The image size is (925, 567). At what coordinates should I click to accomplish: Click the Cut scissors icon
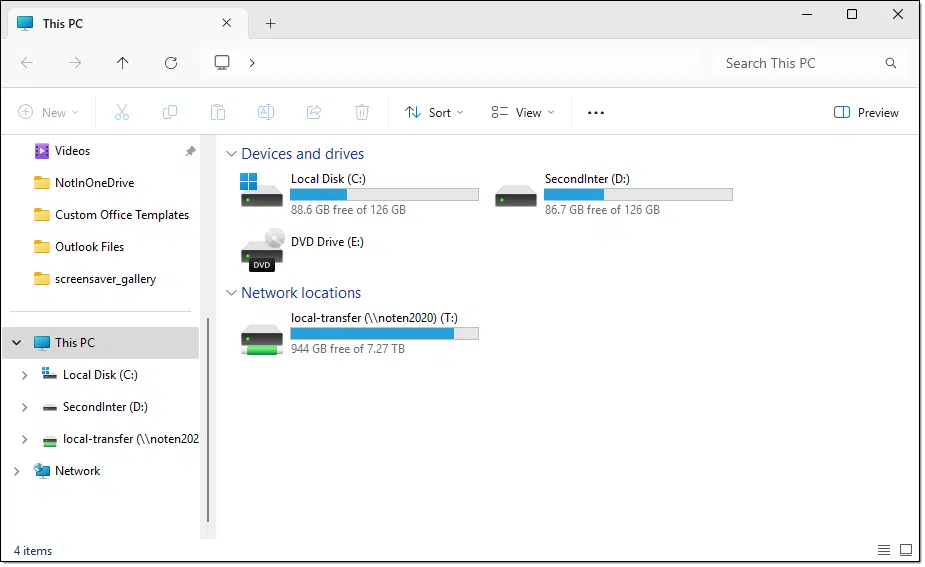coord(122,113)
